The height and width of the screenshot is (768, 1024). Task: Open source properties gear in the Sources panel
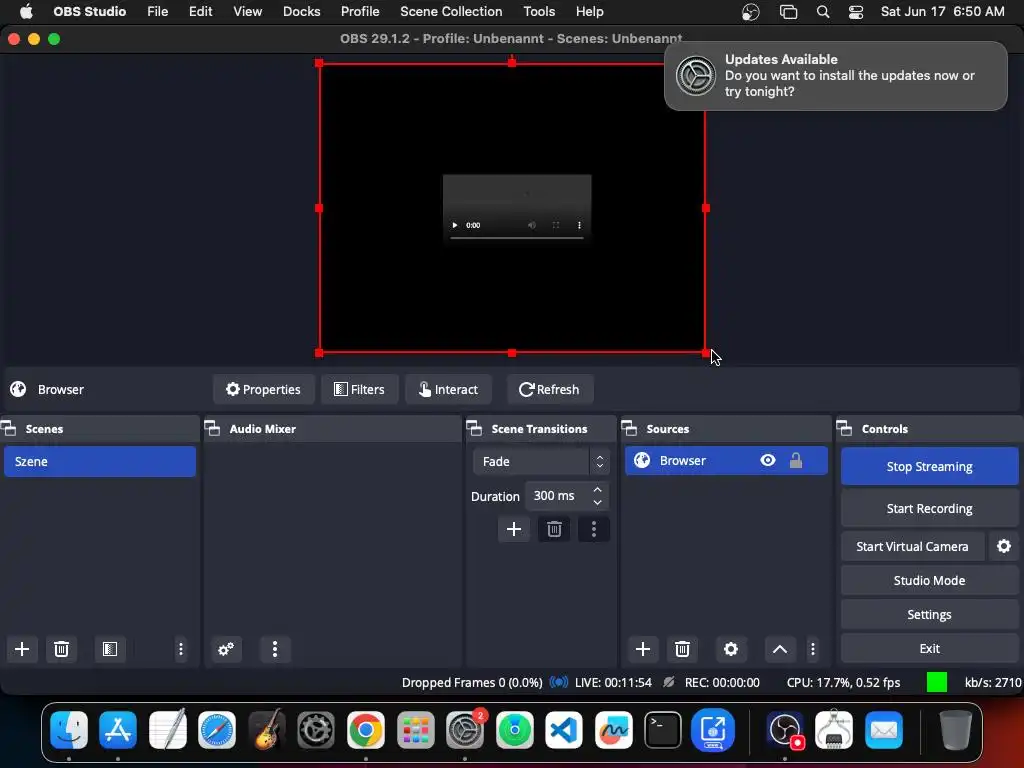click(731, 649)
